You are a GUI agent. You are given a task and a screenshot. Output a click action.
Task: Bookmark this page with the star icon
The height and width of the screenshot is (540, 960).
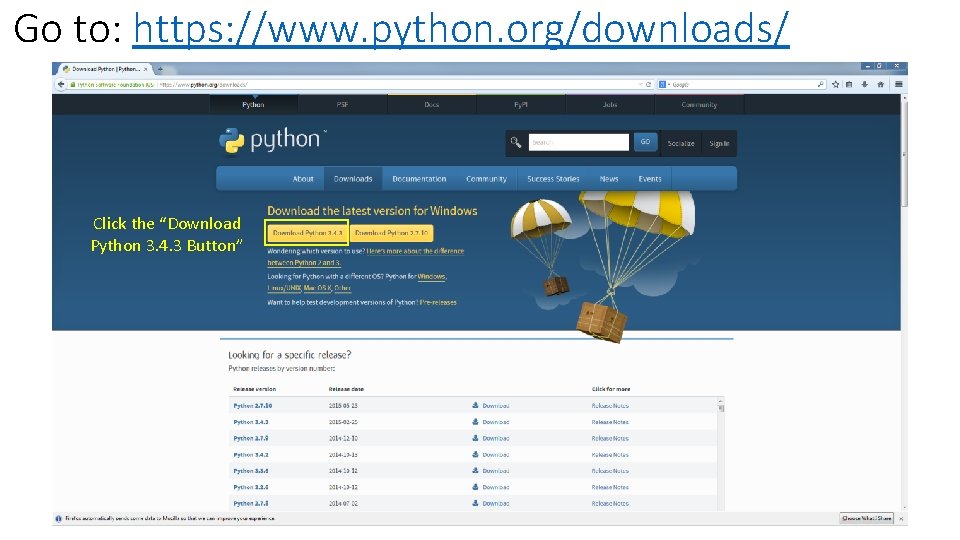tap(835, 84)
